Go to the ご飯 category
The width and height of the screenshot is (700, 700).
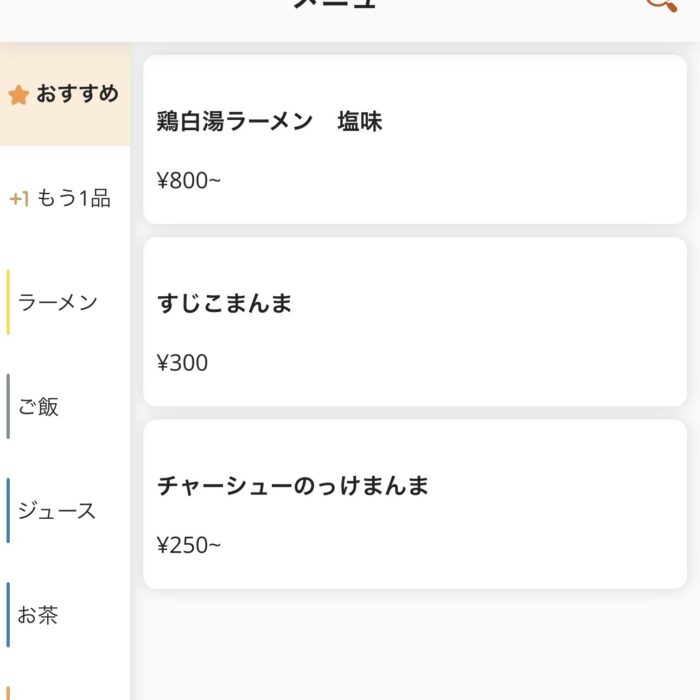coord(38,406)
